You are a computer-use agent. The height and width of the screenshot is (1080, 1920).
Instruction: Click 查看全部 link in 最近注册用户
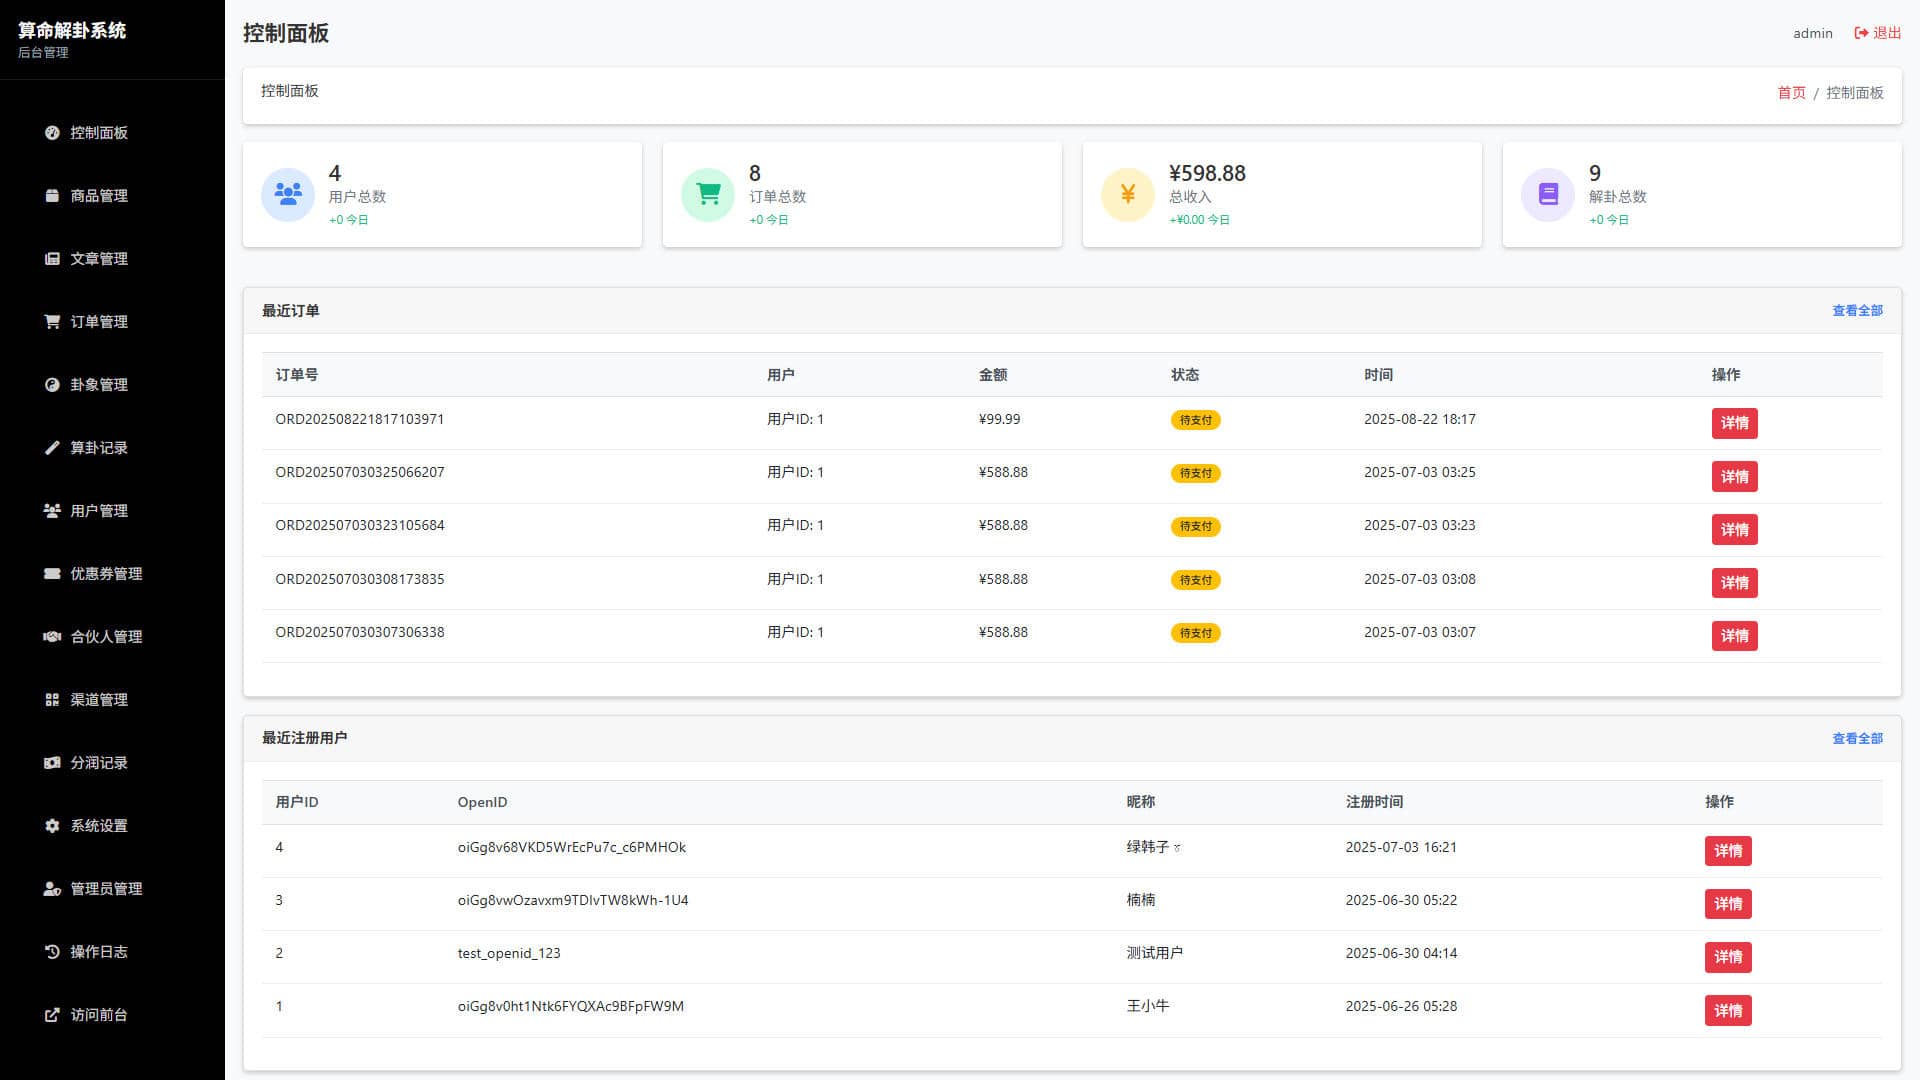pyautogui.click(x=1857, y=739)
